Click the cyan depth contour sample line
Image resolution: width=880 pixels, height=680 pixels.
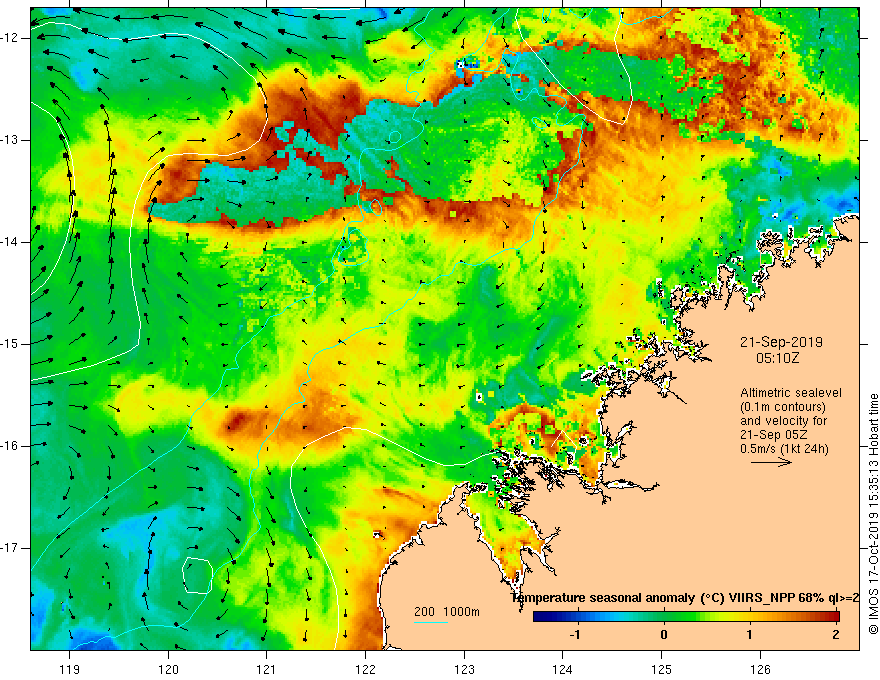point(430,622)
